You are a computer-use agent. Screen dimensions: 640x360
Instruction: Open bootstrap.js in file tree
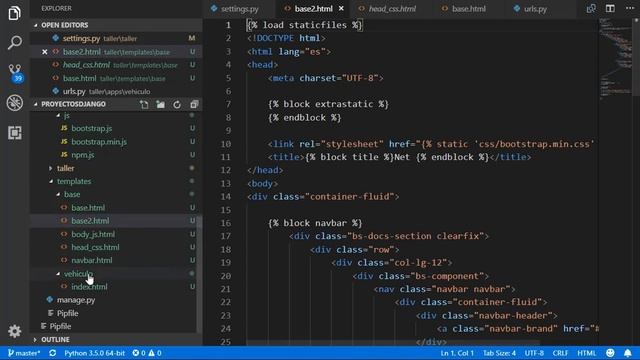pyautogui.click(x=91, y=128)
